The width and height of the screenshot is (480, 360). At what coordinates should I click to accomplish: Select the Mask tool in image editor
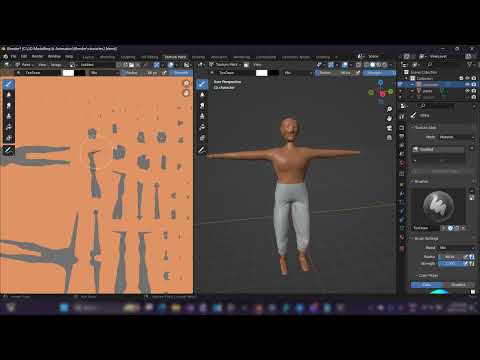point(9,138)
